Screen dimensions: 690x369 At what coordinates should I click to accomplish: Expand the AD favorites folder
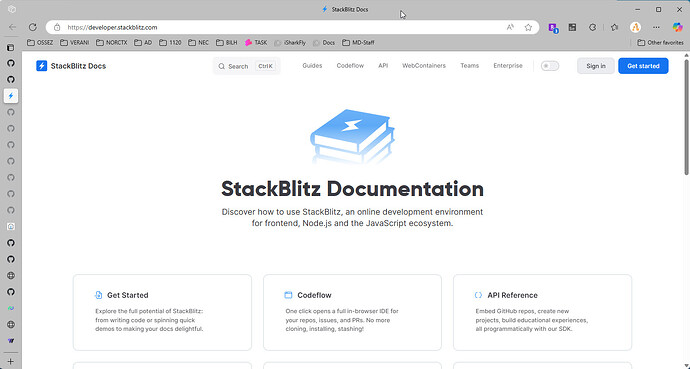[x=143, y=43]
